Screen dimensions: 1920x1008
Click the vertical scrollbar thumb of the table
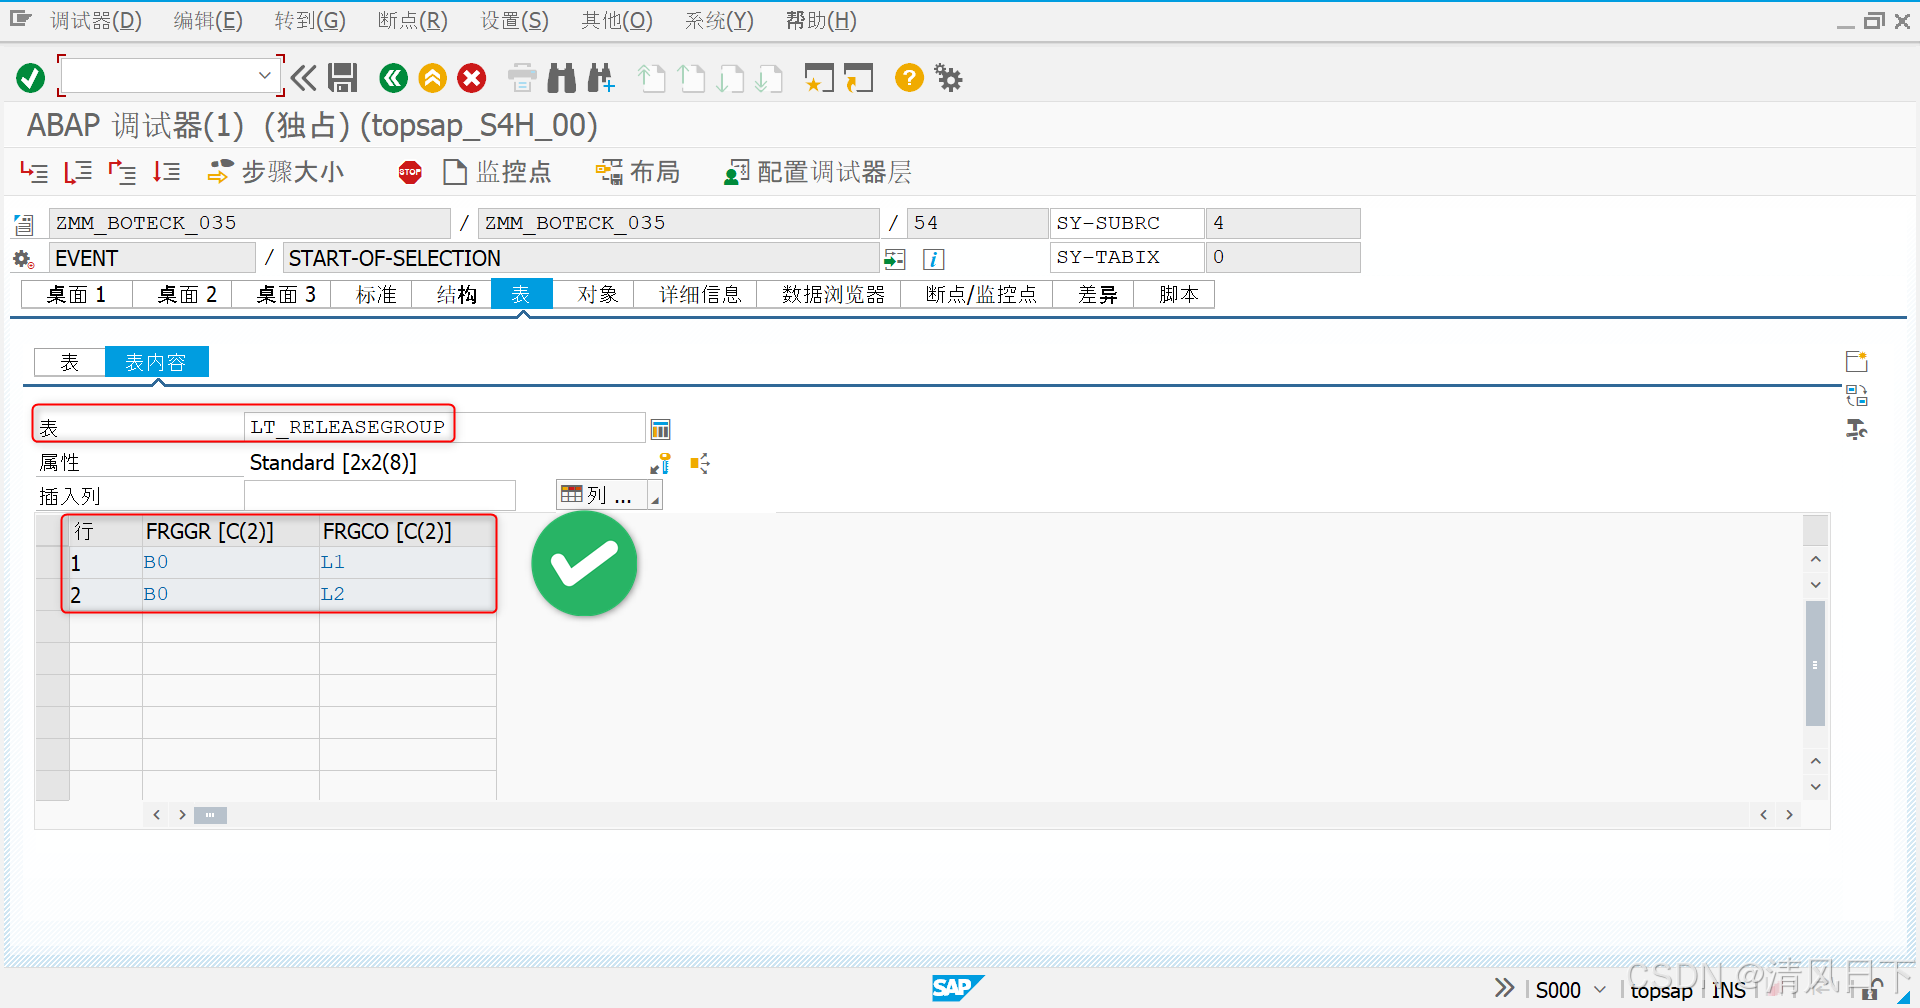[1815, 663]
